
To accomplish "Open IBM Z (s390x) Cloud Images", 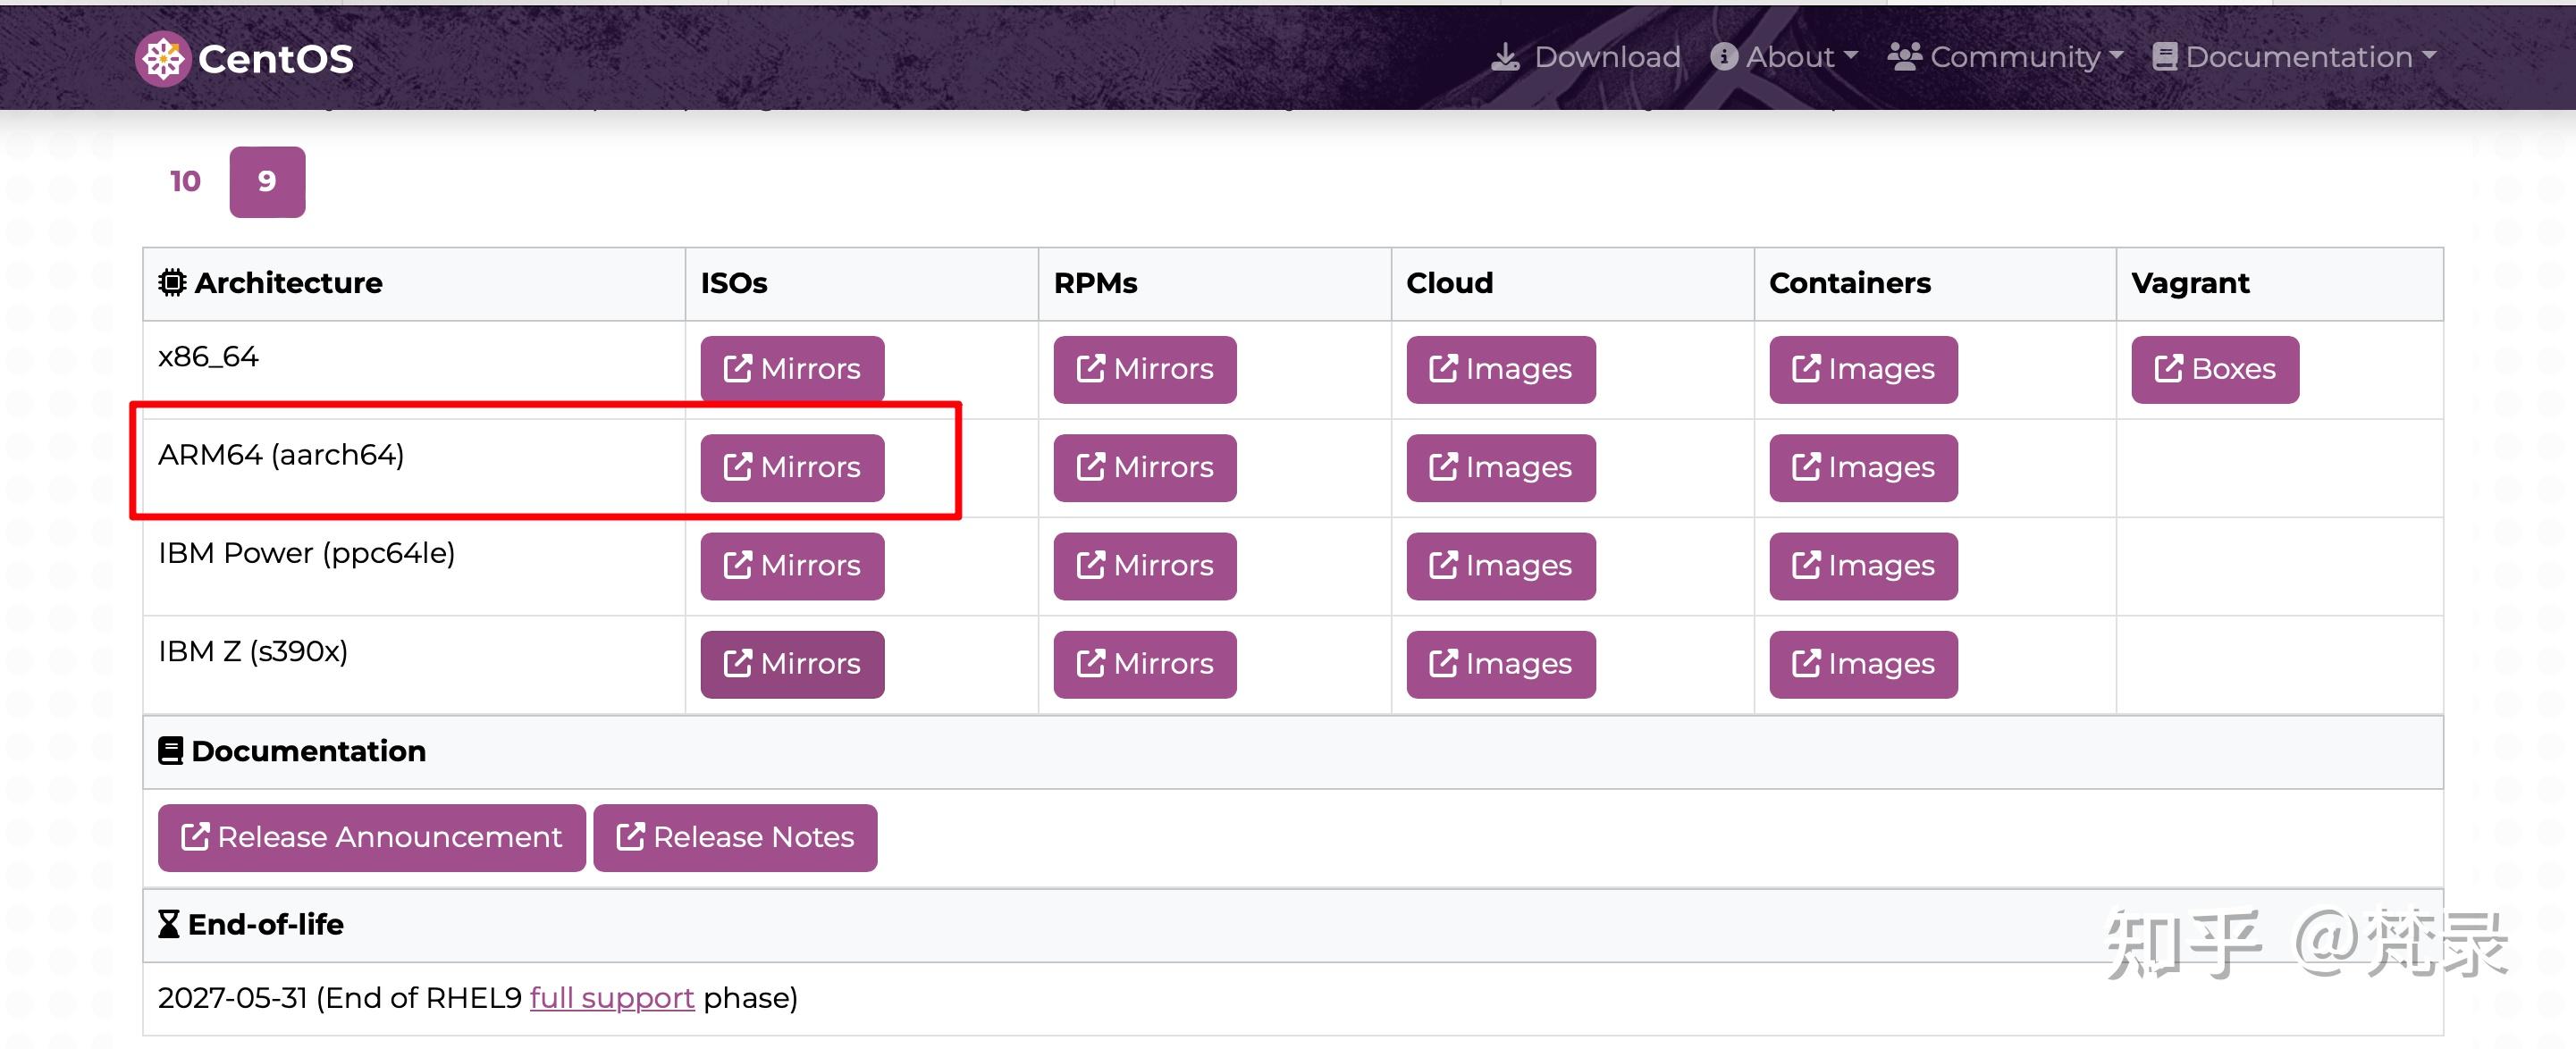I will [x=1500, y=664].
